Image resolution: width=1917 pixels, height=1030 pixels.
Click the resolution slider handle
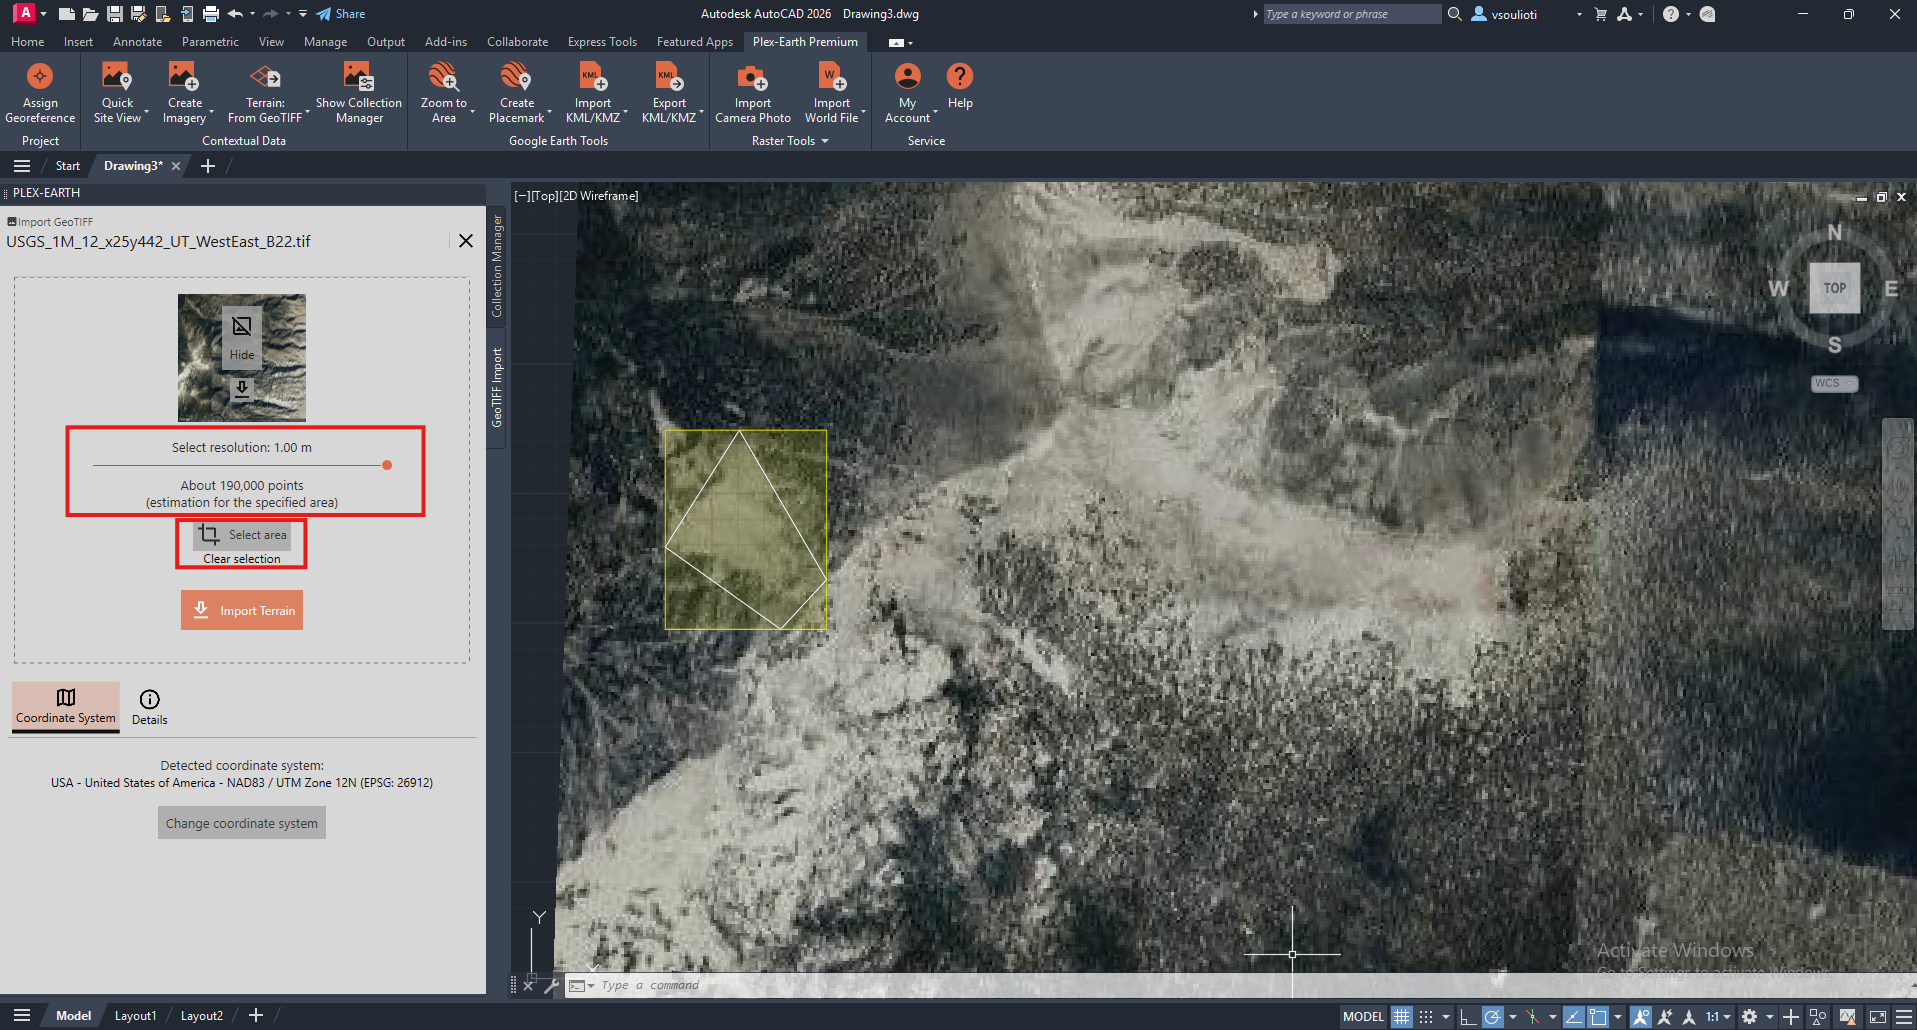387,465
